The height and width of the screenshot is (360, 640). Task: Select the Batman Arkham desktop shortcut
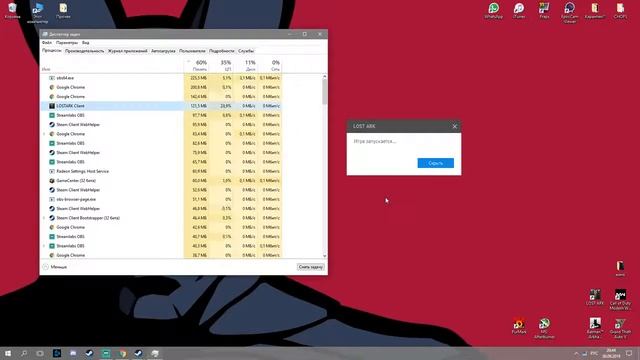point(595,328)
